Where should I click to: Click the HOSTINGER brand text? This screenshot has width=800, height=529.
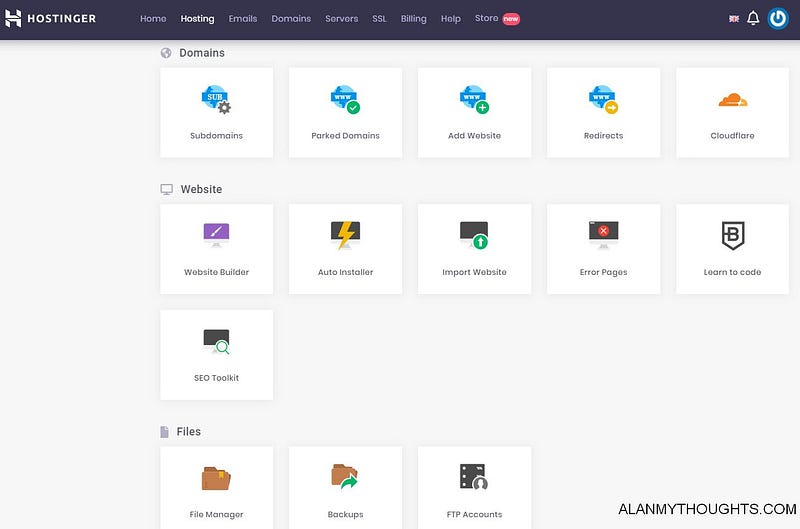click(62, 18)
